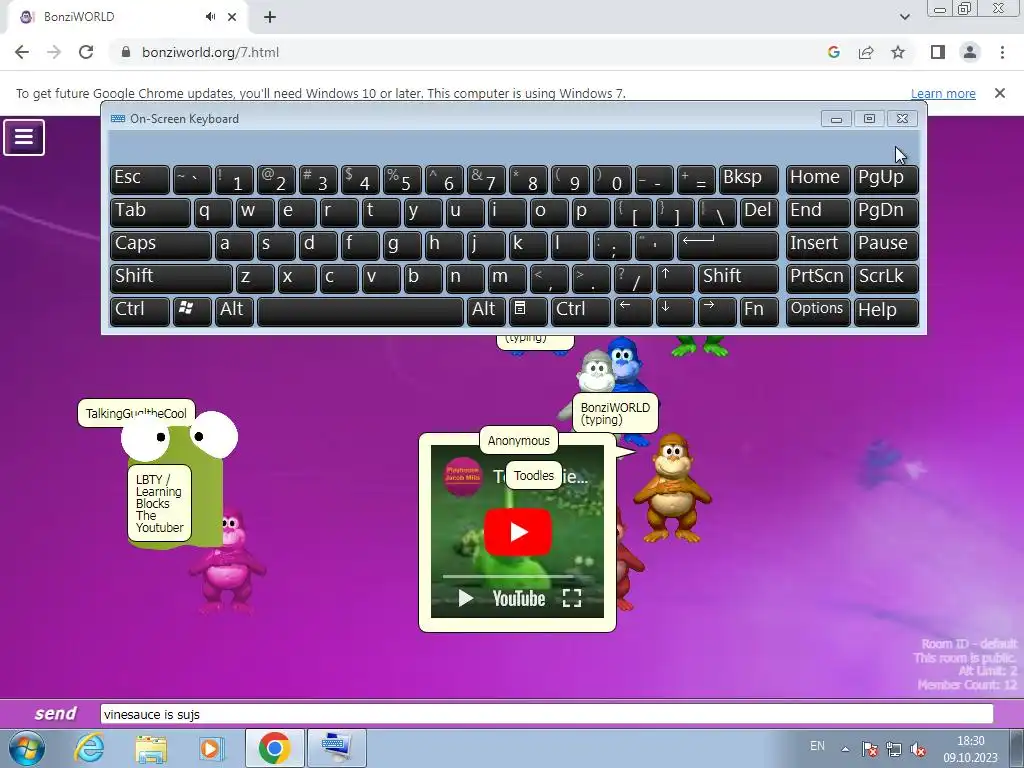
Task: Click the address bar URL
Action: [x=210, y=52]
